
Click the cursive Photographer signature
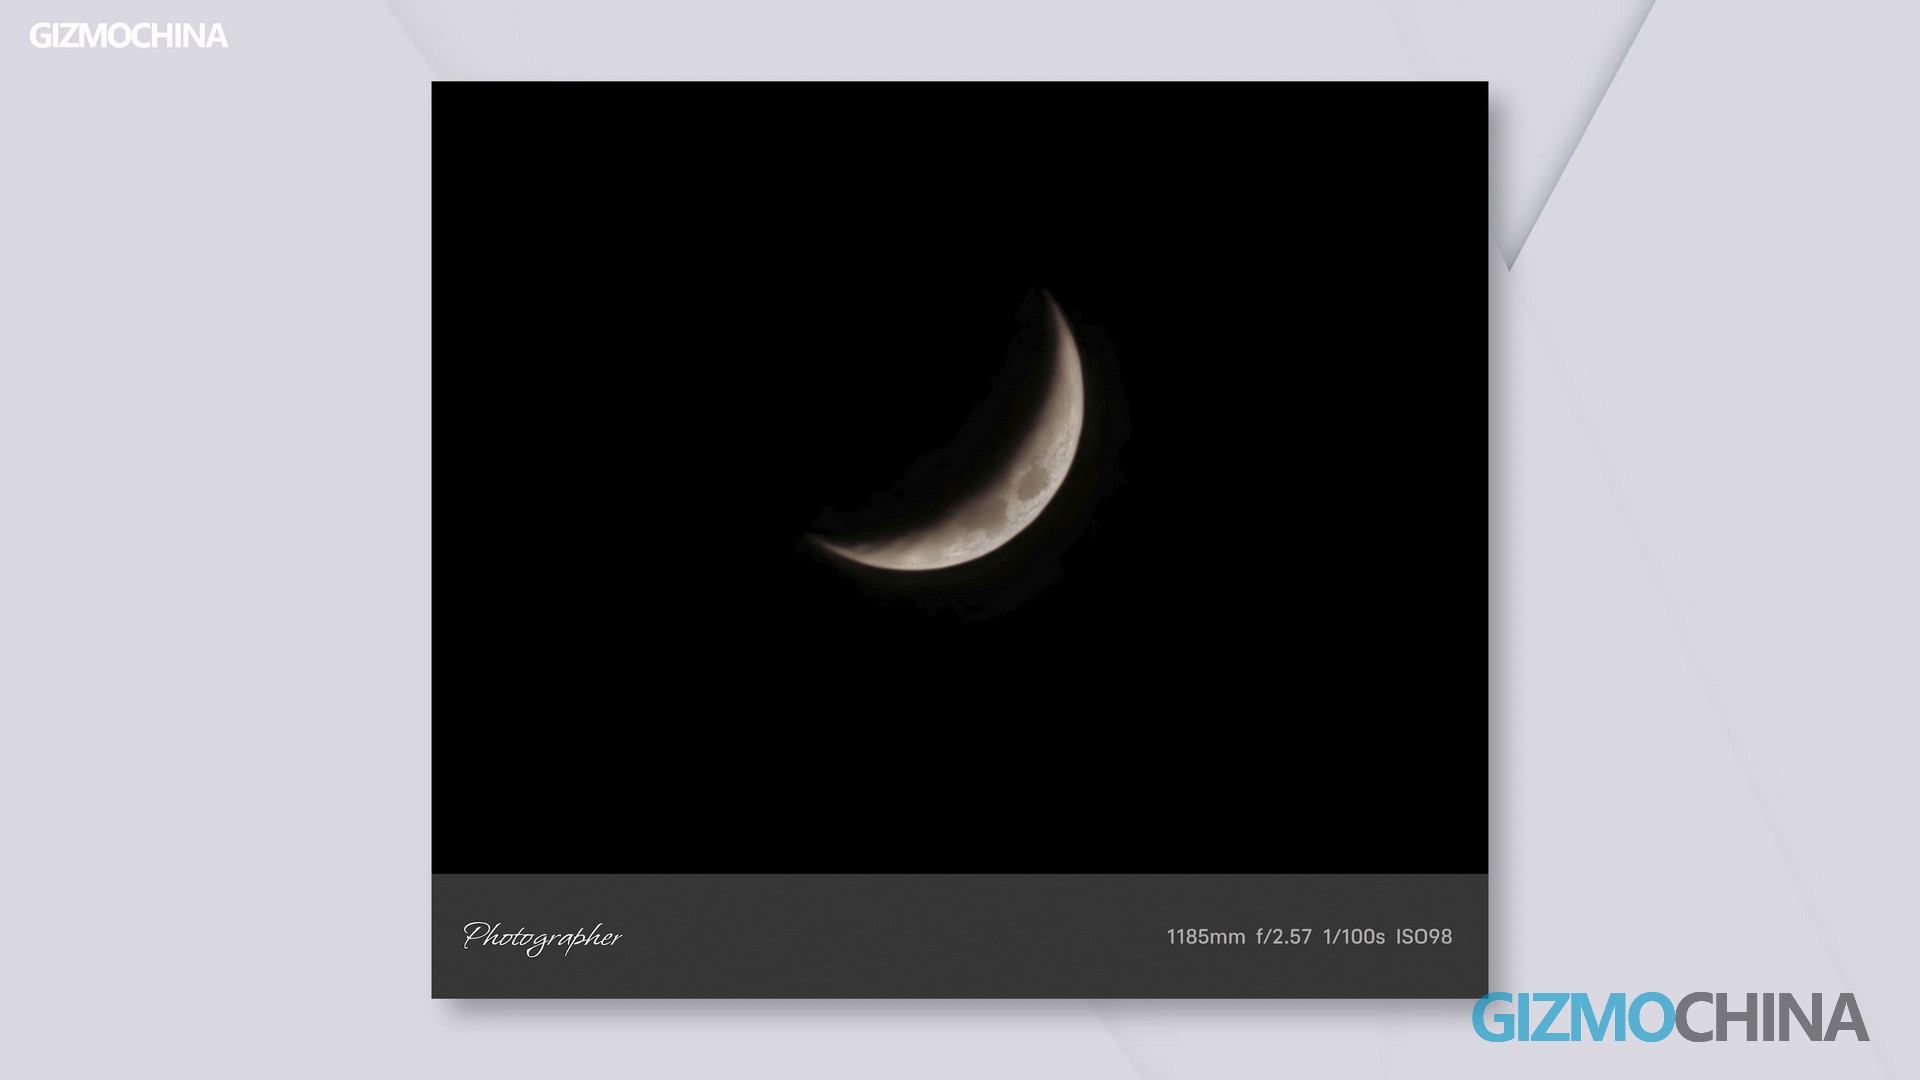click(x=542, y=937)
